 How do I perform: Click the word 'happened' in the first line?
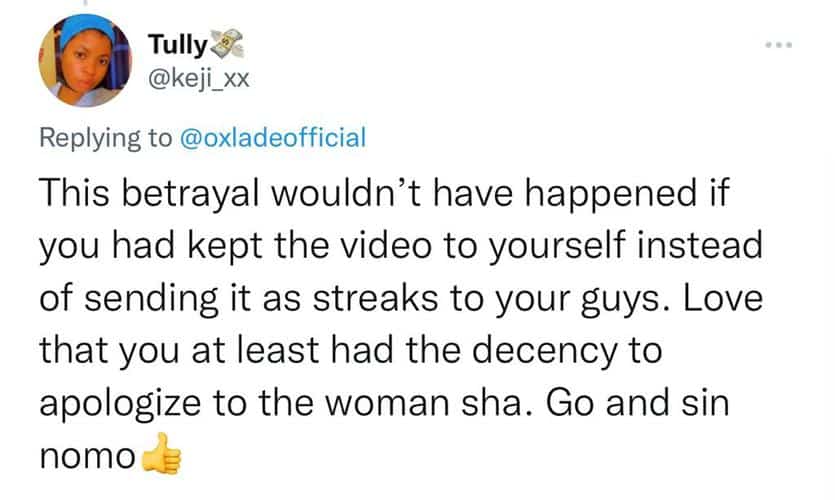pos(611,194)
